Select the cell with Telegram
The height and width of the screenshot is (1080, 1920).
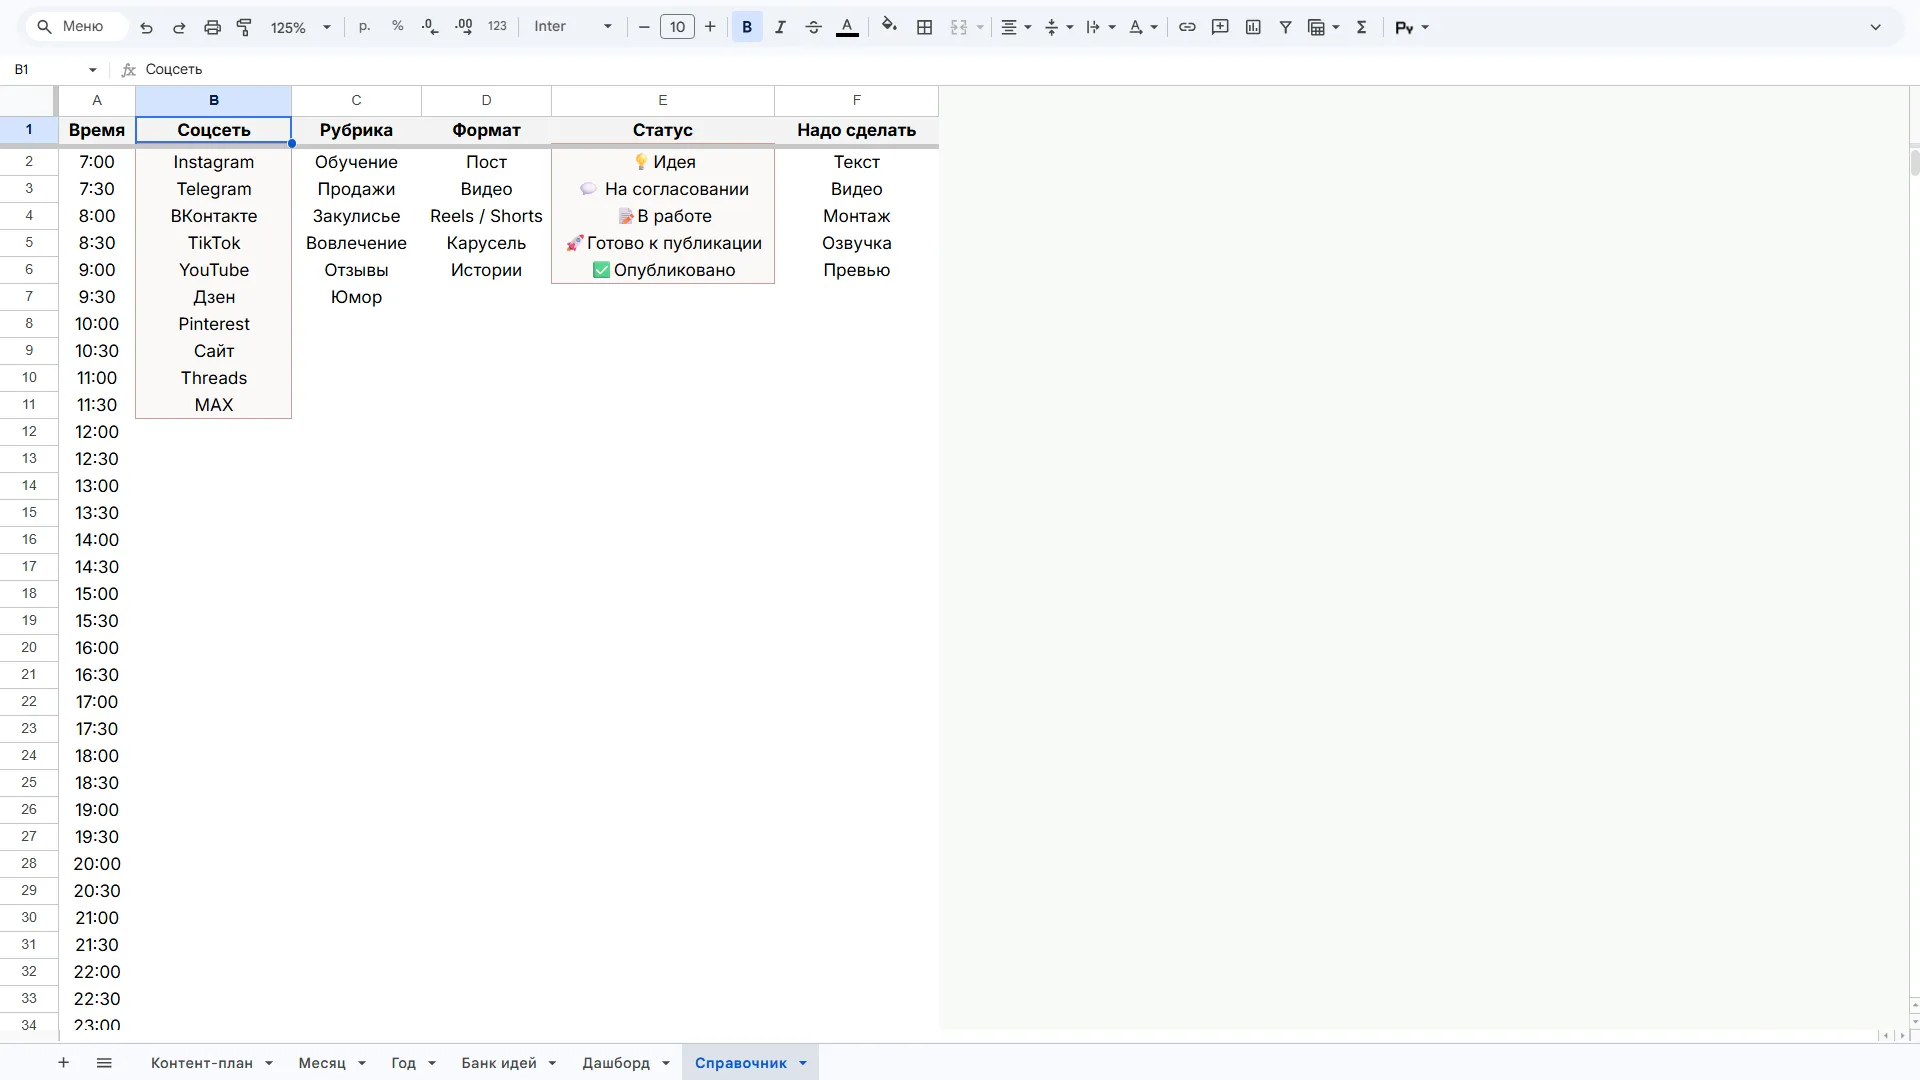tap(214, 189)
